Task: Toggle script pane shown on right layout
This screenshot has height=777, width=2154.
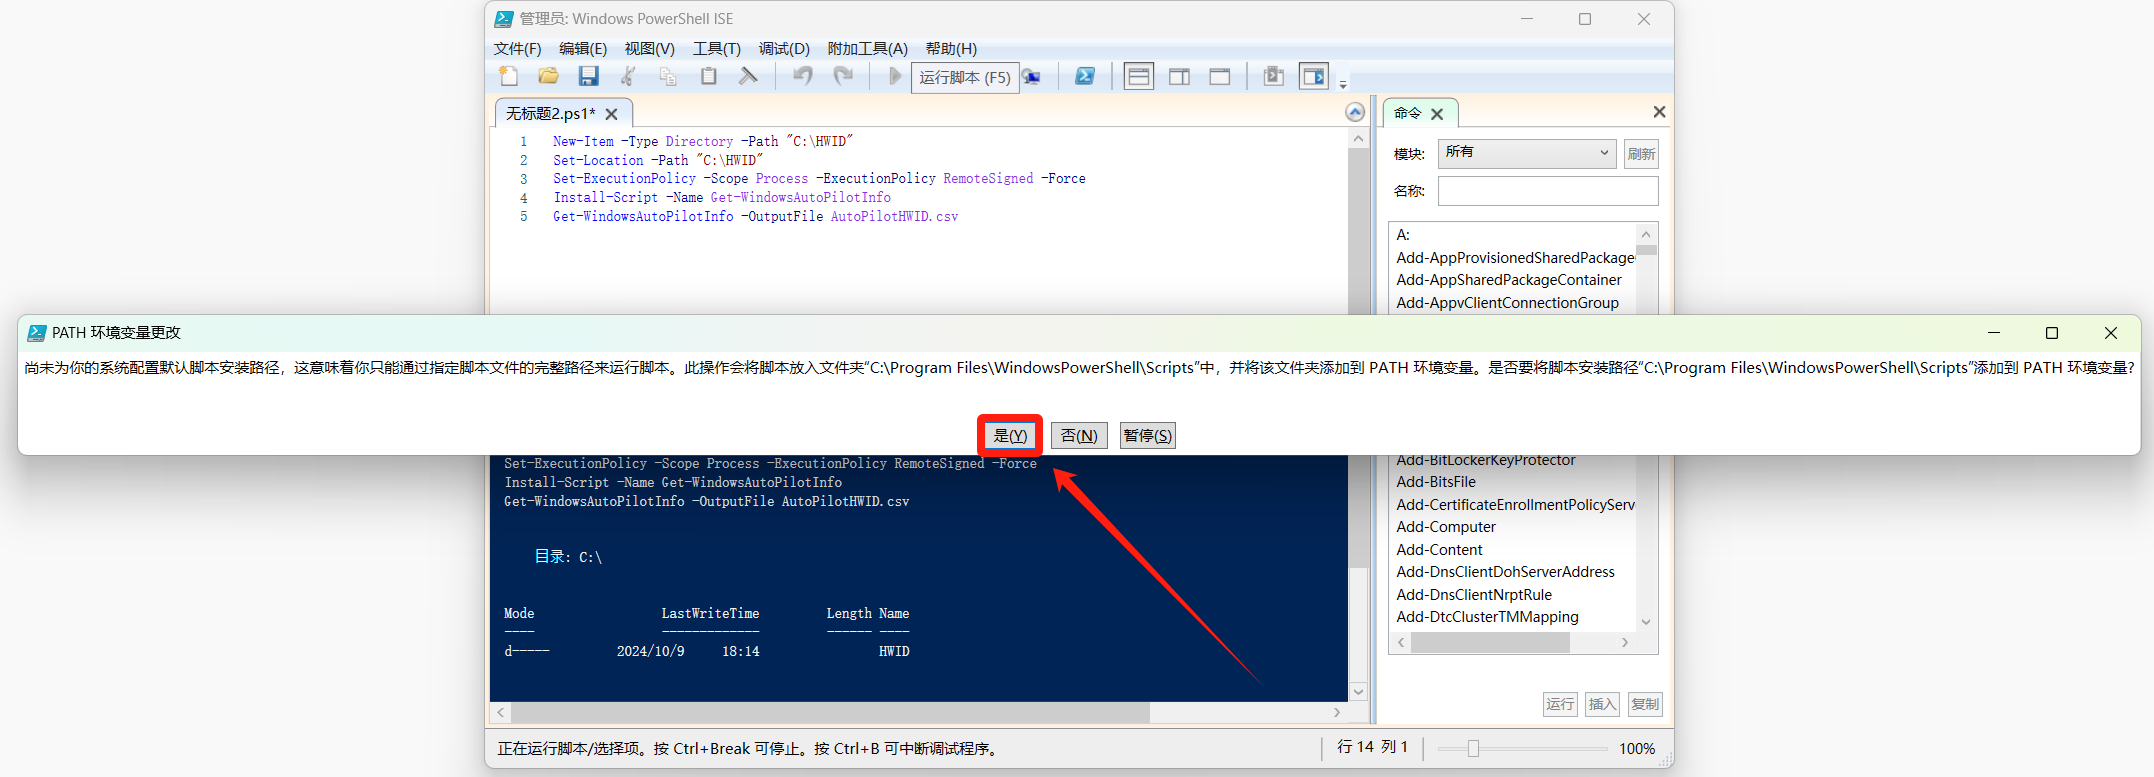Action: 1179,77
